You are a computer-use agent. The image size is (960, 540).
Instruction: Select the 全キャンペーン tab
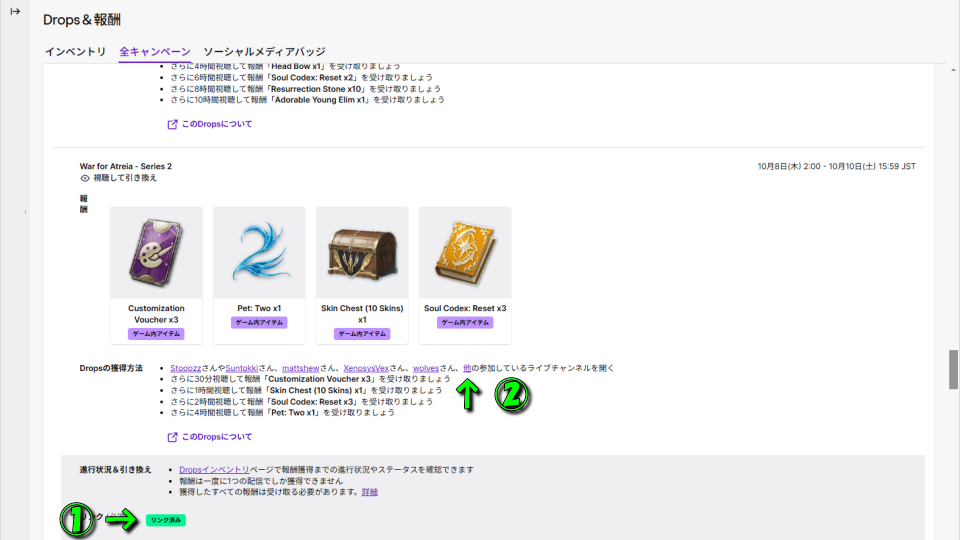(155, 51)
